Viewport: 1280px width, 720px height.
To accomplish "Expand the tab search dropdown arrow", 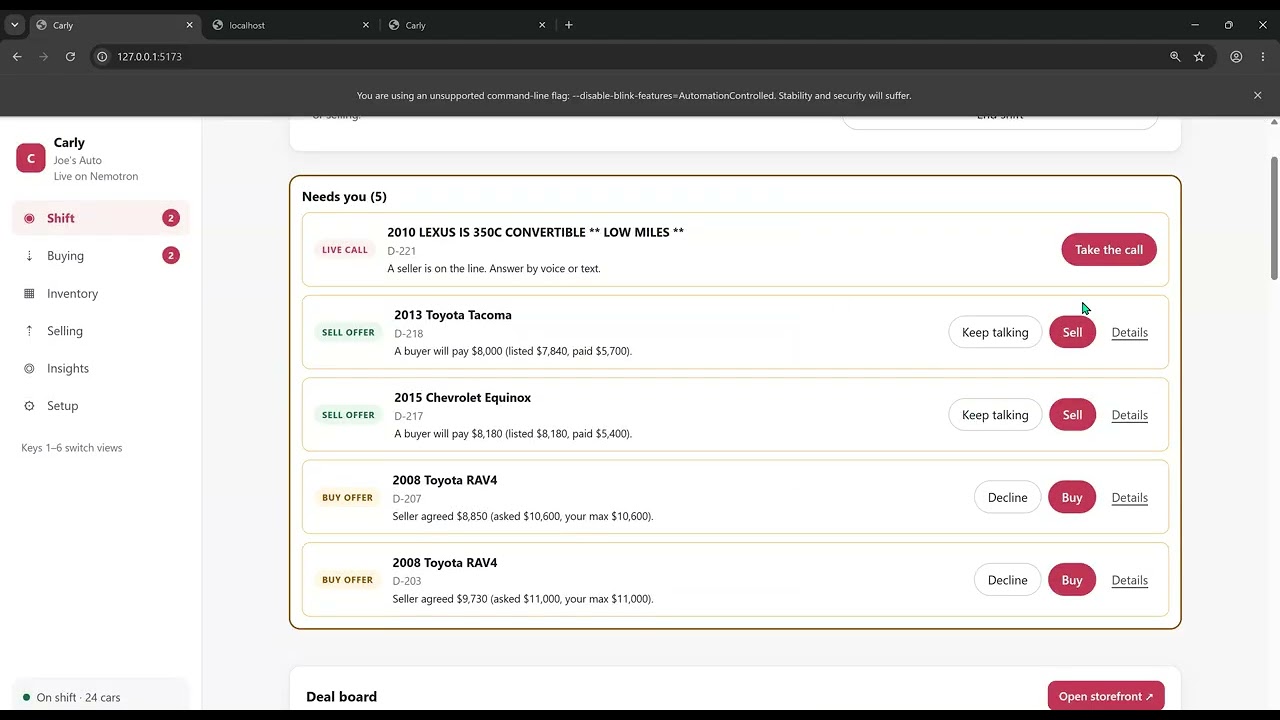I will tap(14, 25).
